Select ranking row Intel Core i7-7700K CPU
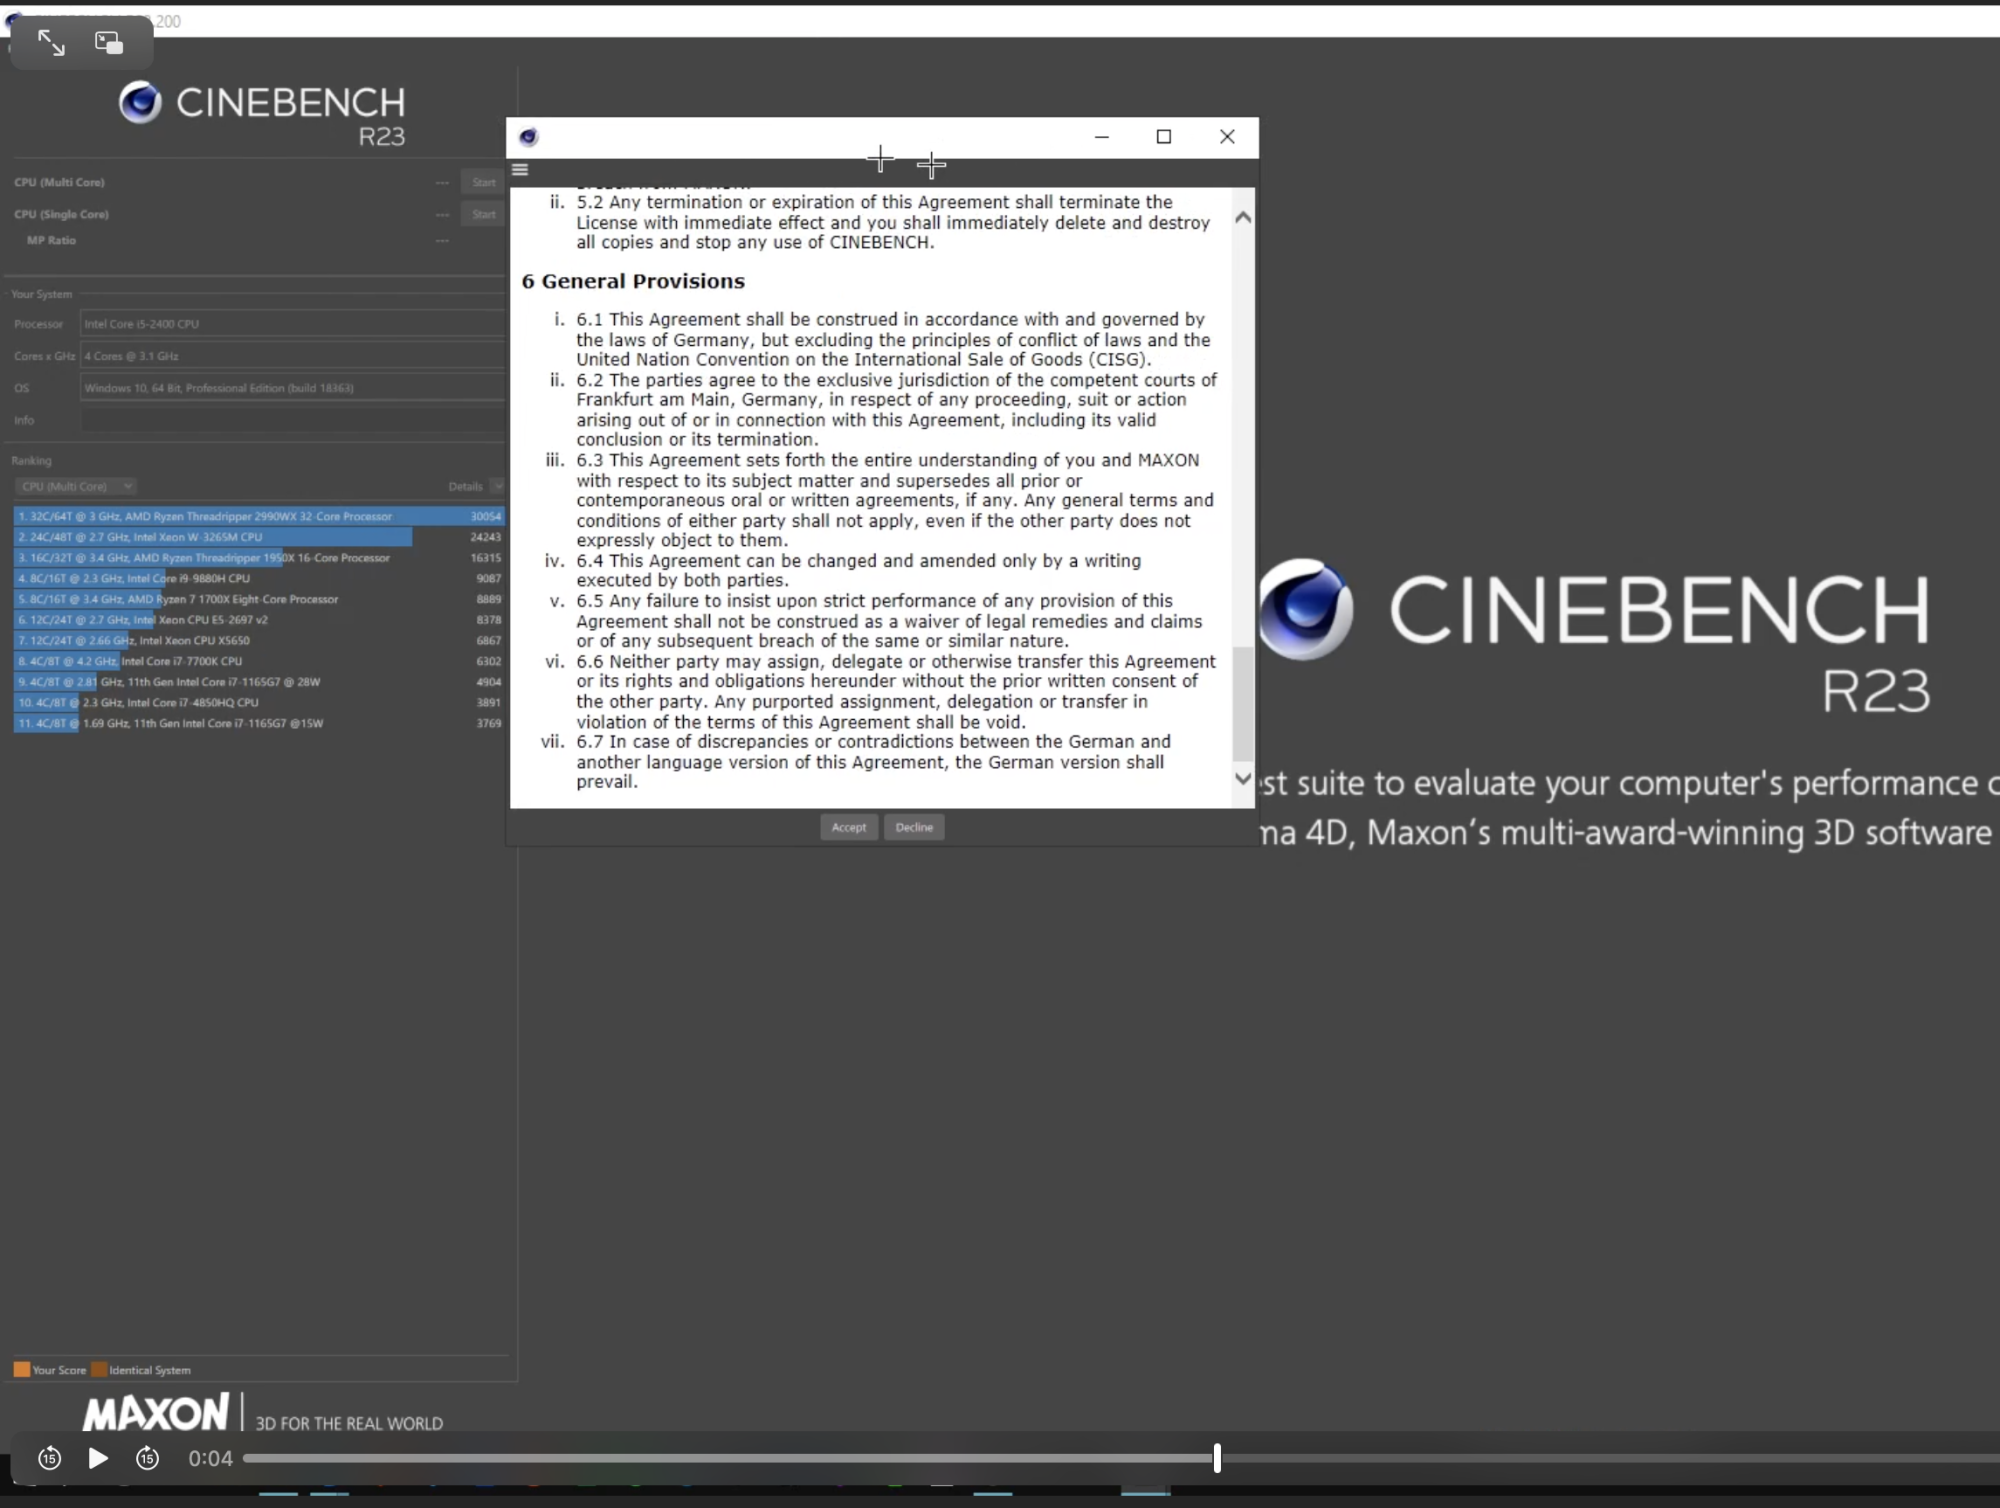2000x1508 pixels. coord(259,661)
